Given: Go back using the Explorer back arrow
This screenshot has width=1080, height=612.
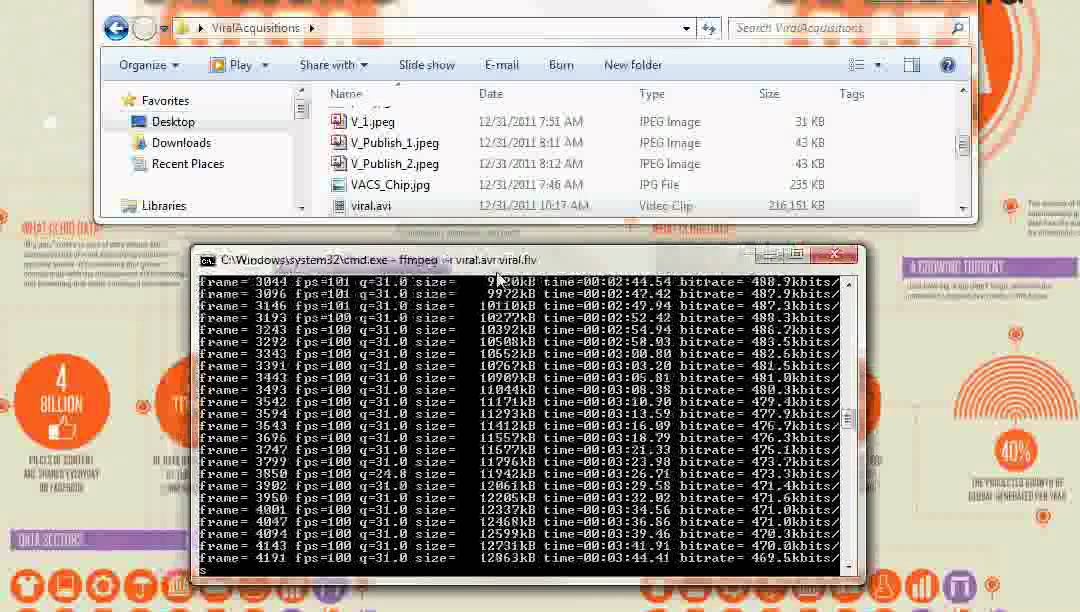Looking at the screenshot, I should coord(116,28).
